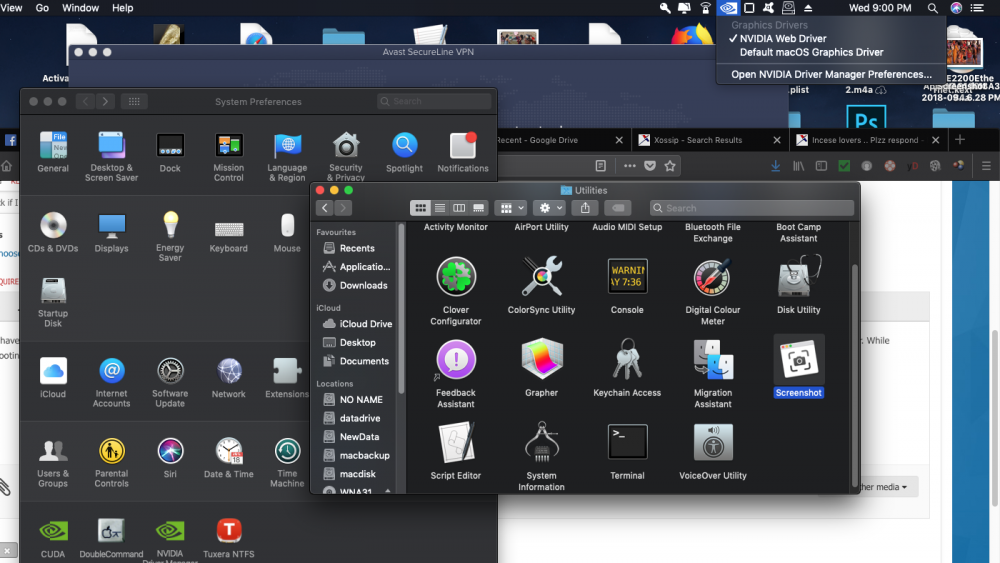Open the Window menu
The height and width of the screenshot is (563, 1000).
coord(80,8)
